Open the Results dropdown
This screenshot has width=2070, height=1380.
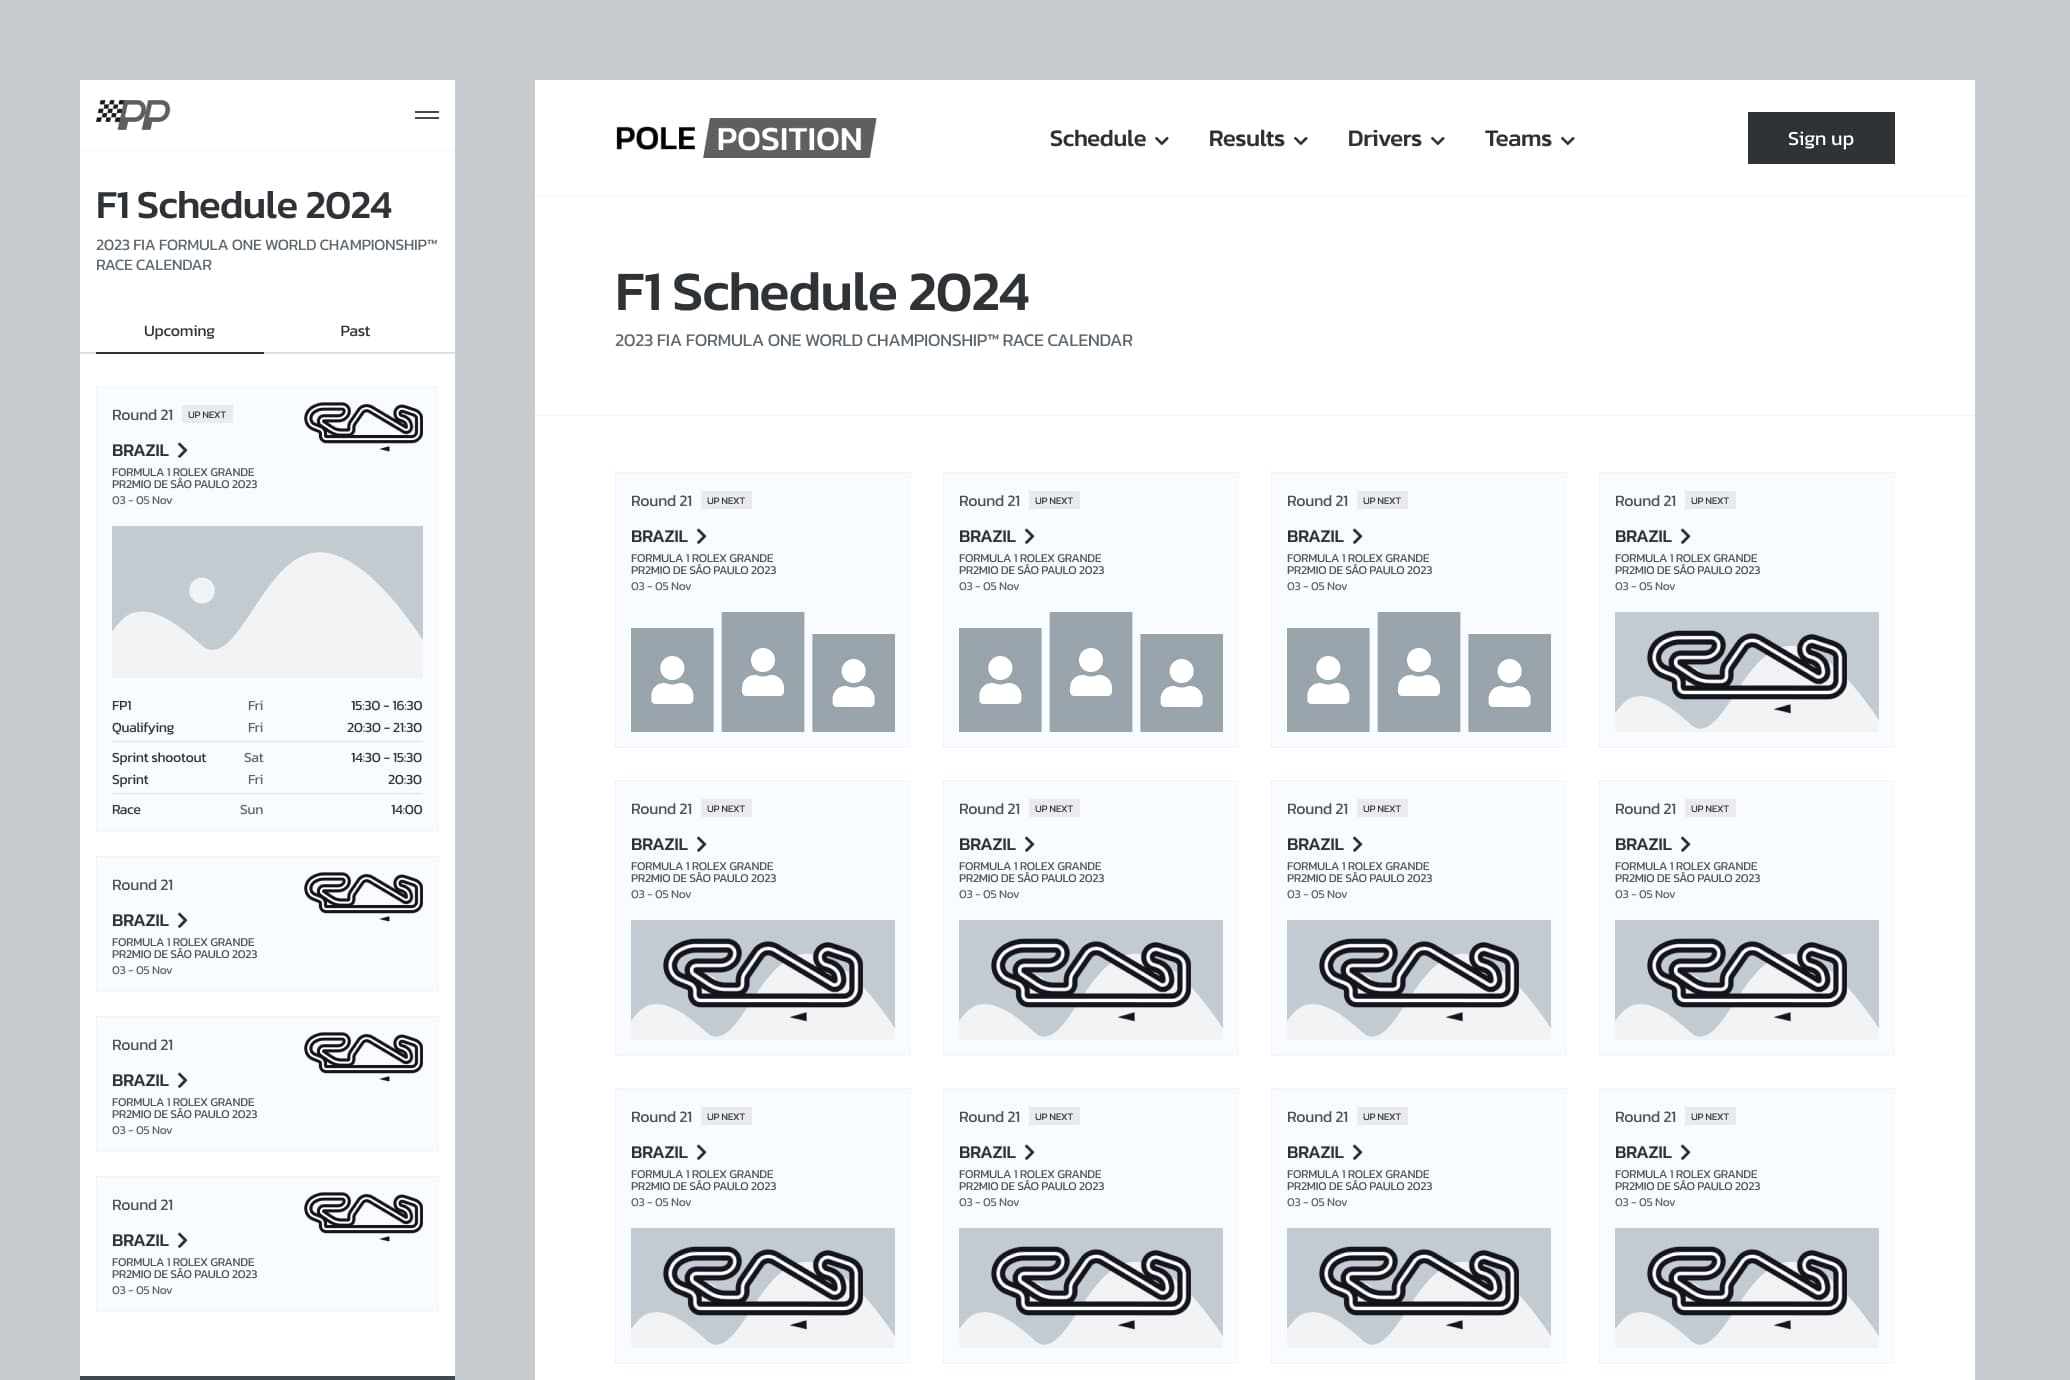point(1257,139)
